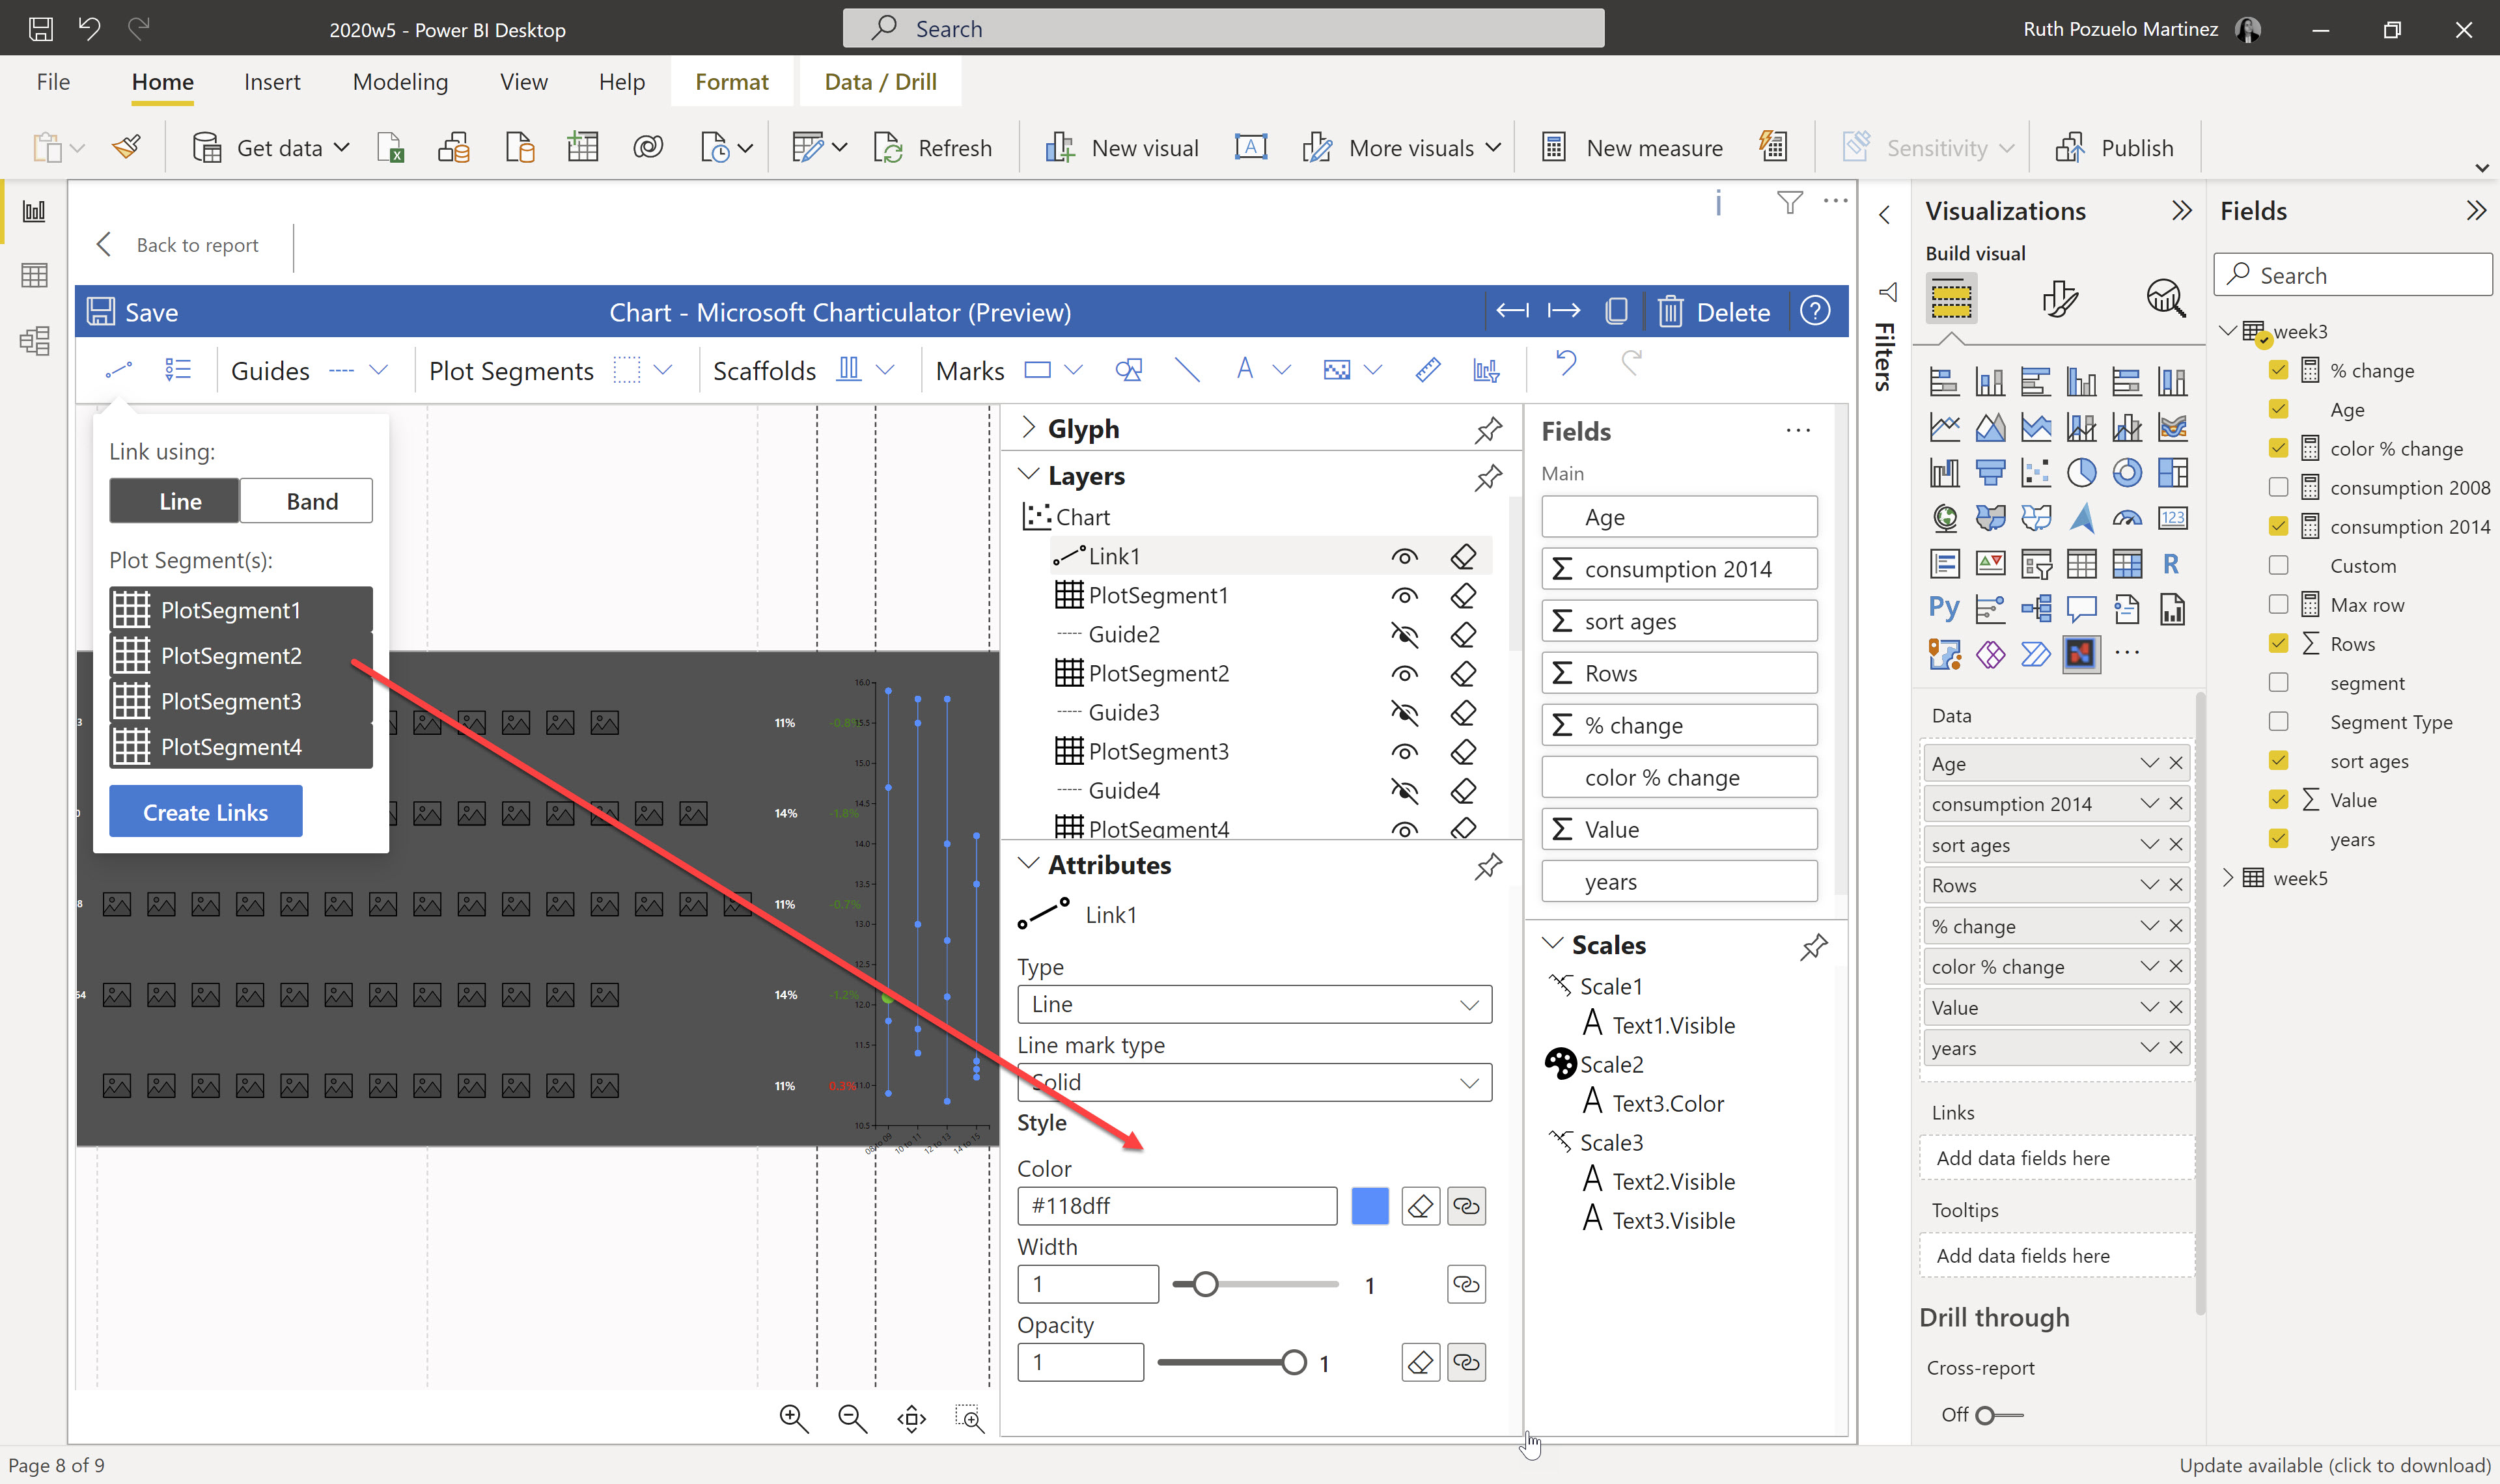The height and width of the screenshot is (1484, 2500).
Task: Click the Color hex input field
Action: pos(1176,1206)
